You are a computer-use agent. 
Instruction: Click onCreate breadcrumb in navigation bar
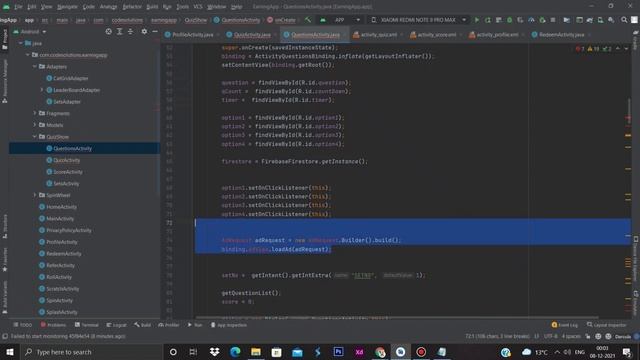click(282, 20)
